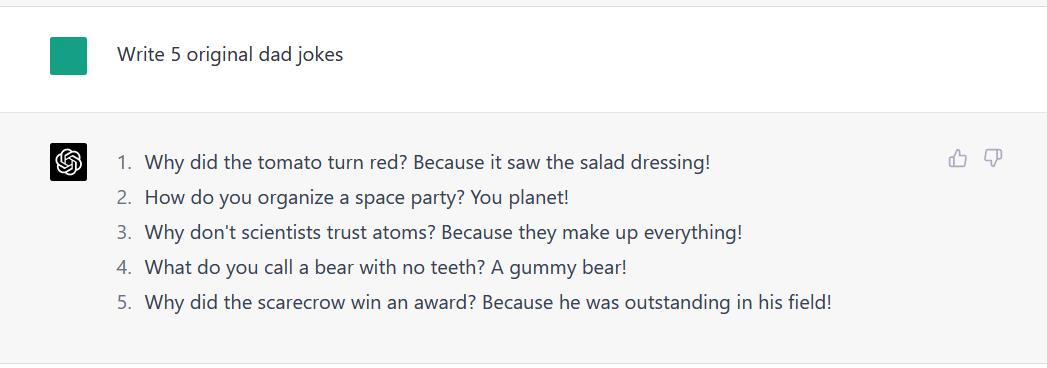Click list number 1 marker
The width and height of the screenshot is (1047, 368).
125,162
